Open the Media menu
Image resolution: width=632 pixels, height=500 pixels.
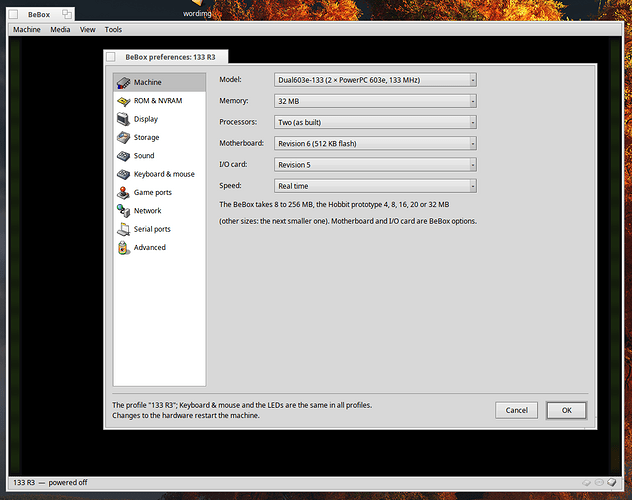[60, 29]
